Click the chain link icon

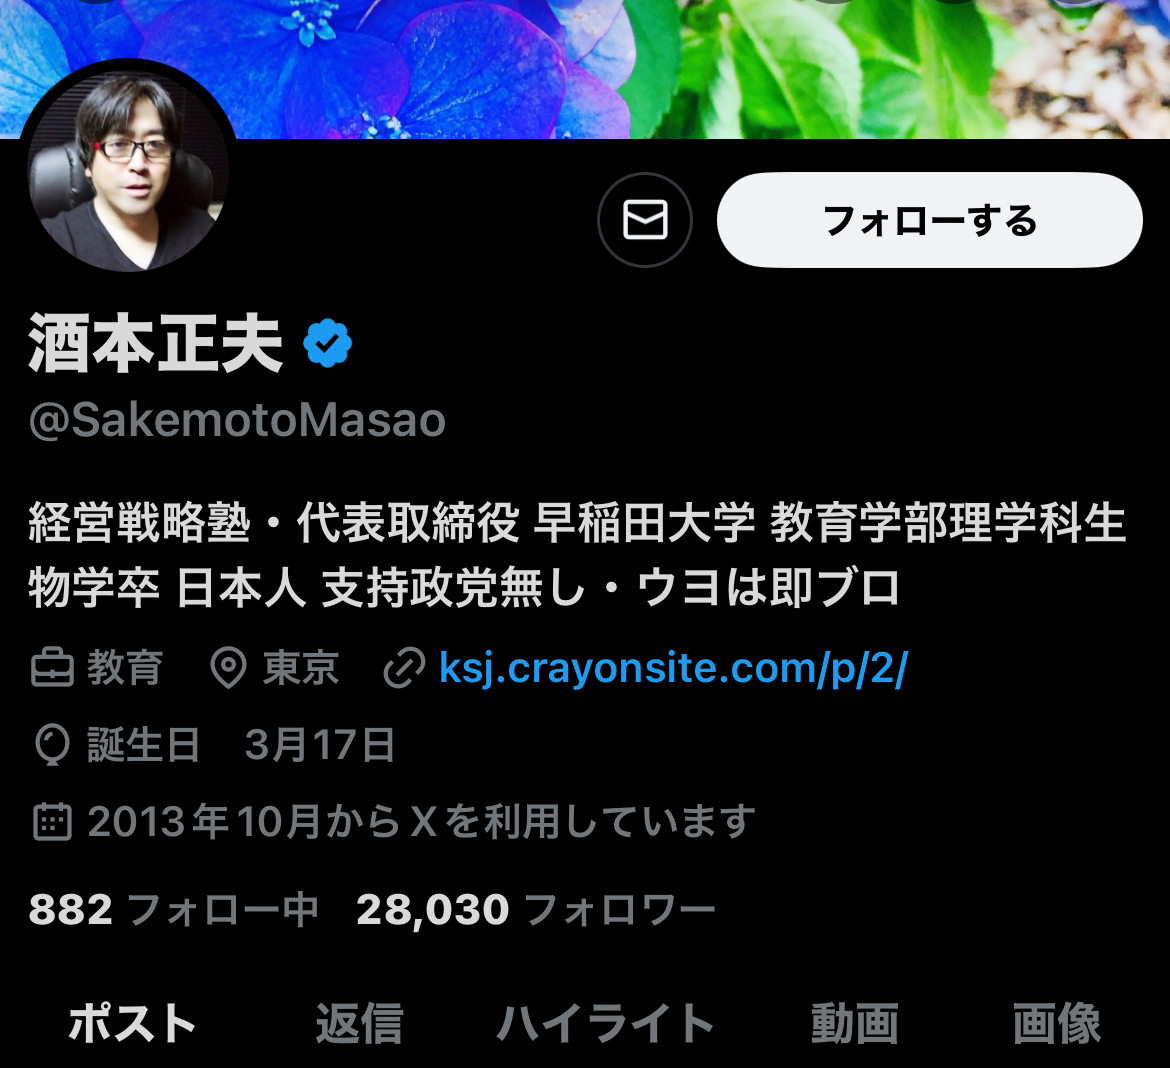(404, 668)
